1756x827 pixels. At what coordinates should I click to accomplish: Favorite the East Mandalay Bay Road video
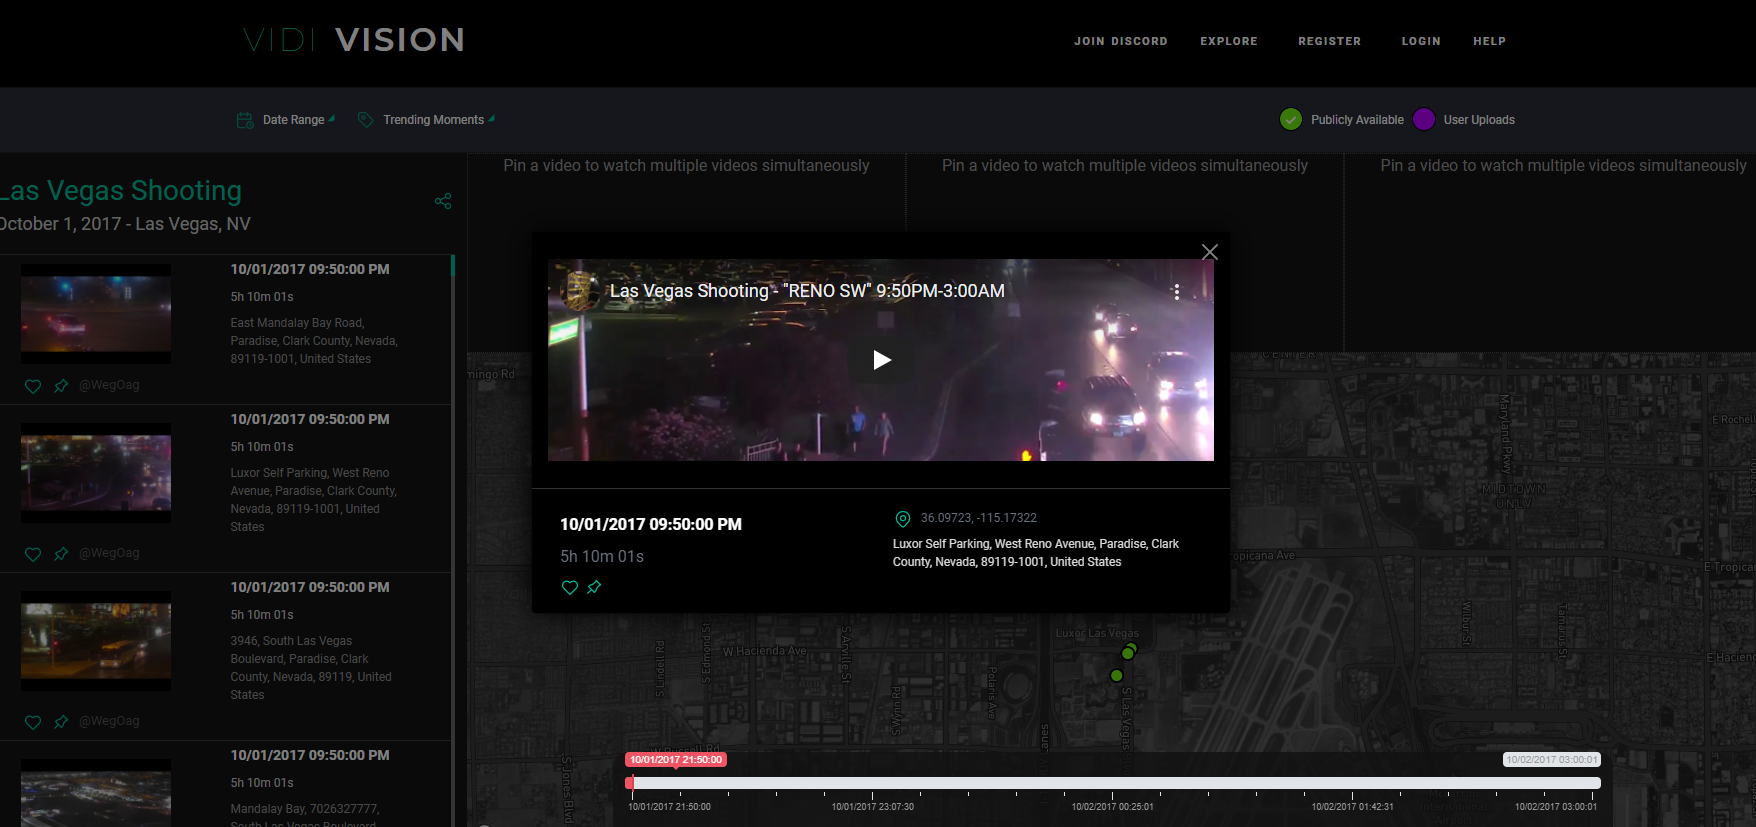[x=33, y=386]
